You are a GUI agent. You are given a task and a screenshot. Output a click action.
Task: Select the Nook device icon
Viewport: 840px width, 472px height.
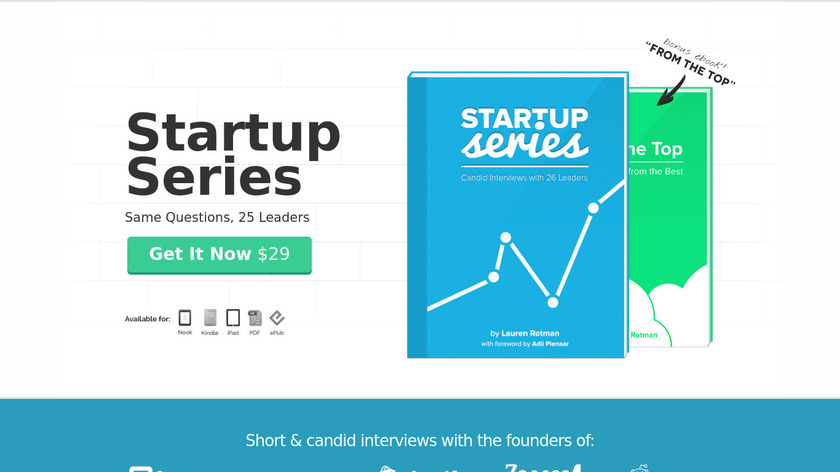pyautogui.click(x=185, y=318)
